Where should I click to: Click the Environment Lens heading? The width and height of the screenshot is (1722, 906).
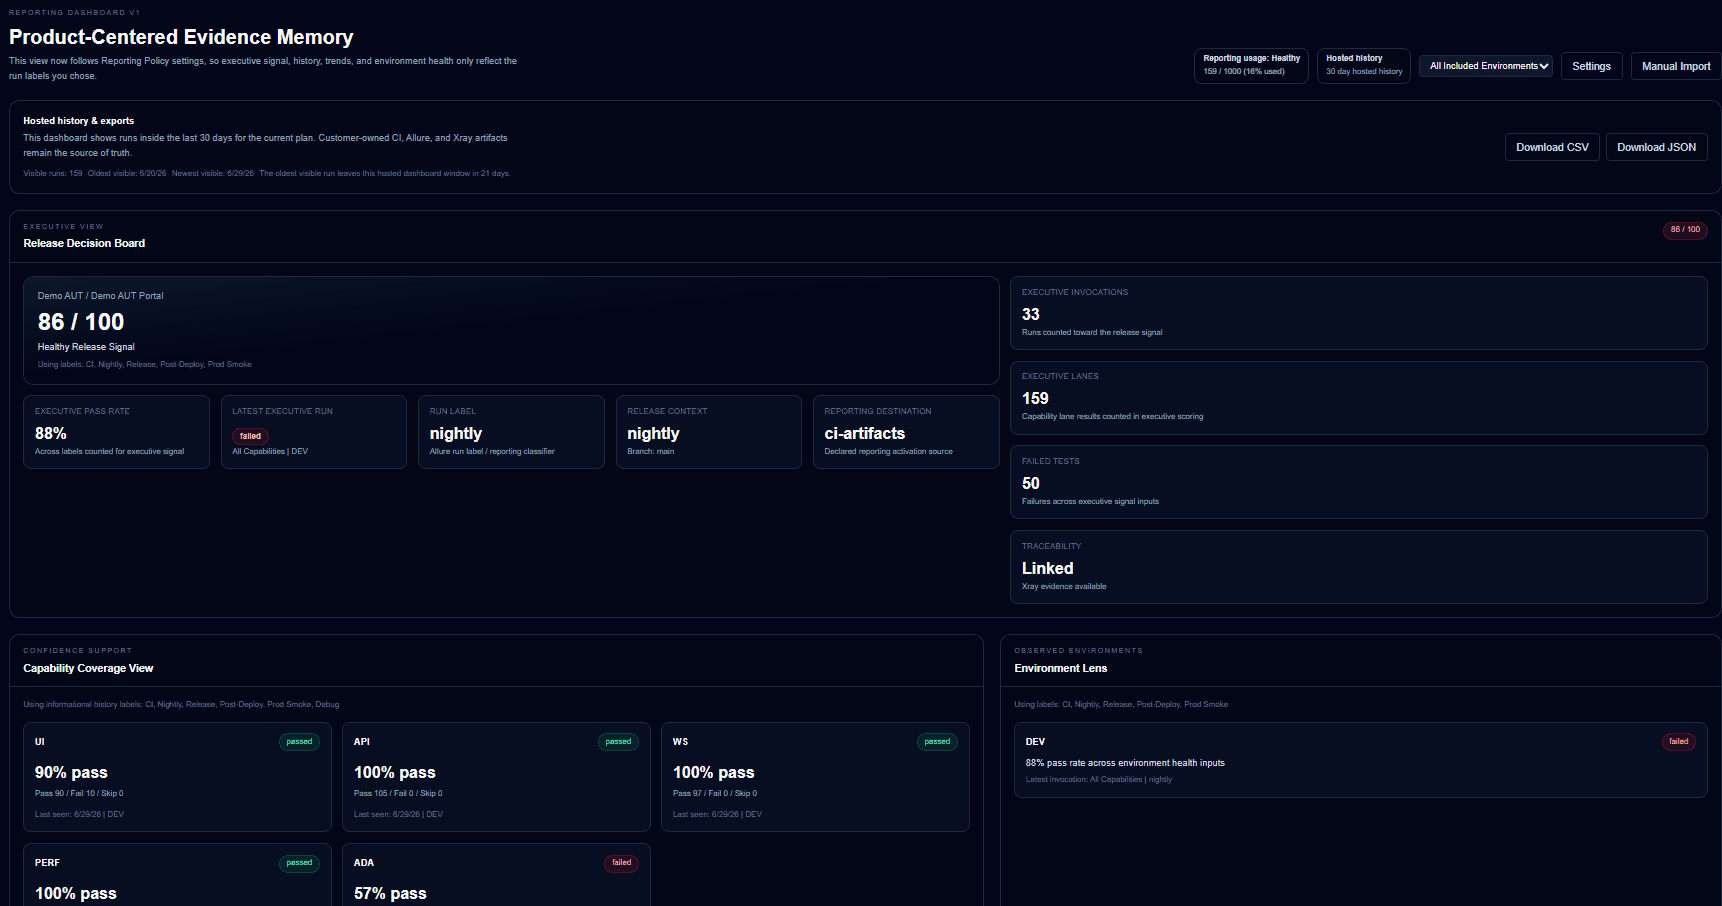(x=1061, y=668)
